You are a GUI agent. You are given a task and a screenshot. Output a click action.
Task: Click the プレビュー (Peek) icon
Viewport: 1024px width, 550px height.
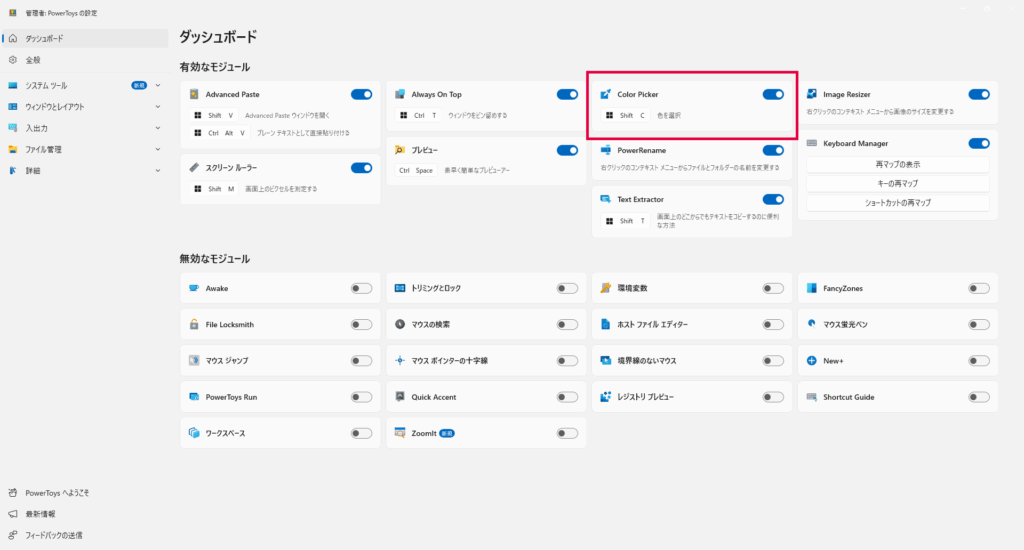[x=400, y=150]
